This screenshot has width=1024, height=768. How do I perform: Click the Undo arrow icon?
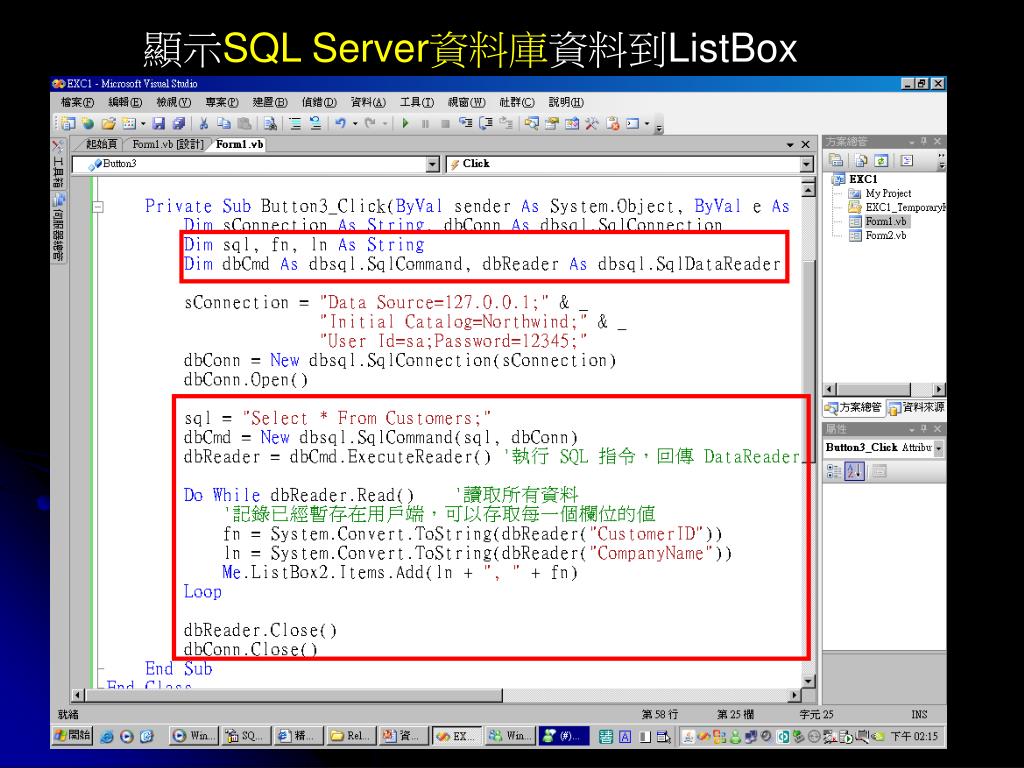click(340, 123)
